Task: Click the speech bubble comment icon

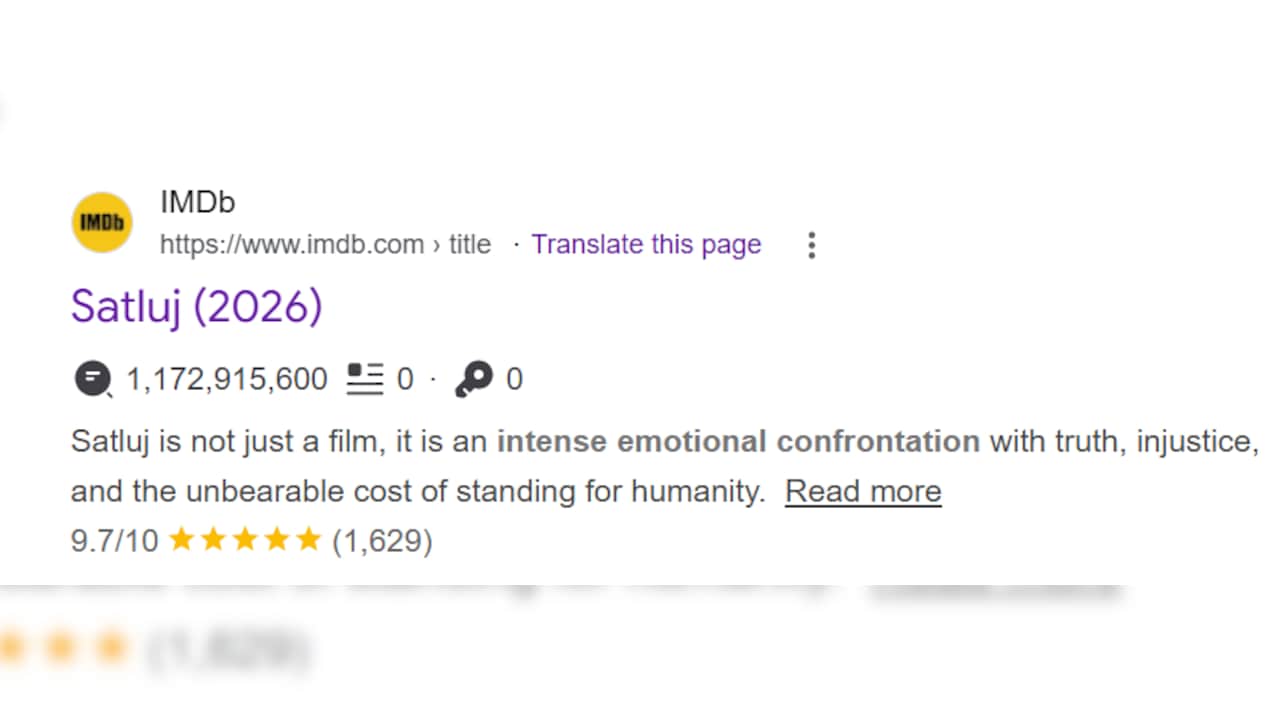Action: pyautogui.click(x=93, y=380)
